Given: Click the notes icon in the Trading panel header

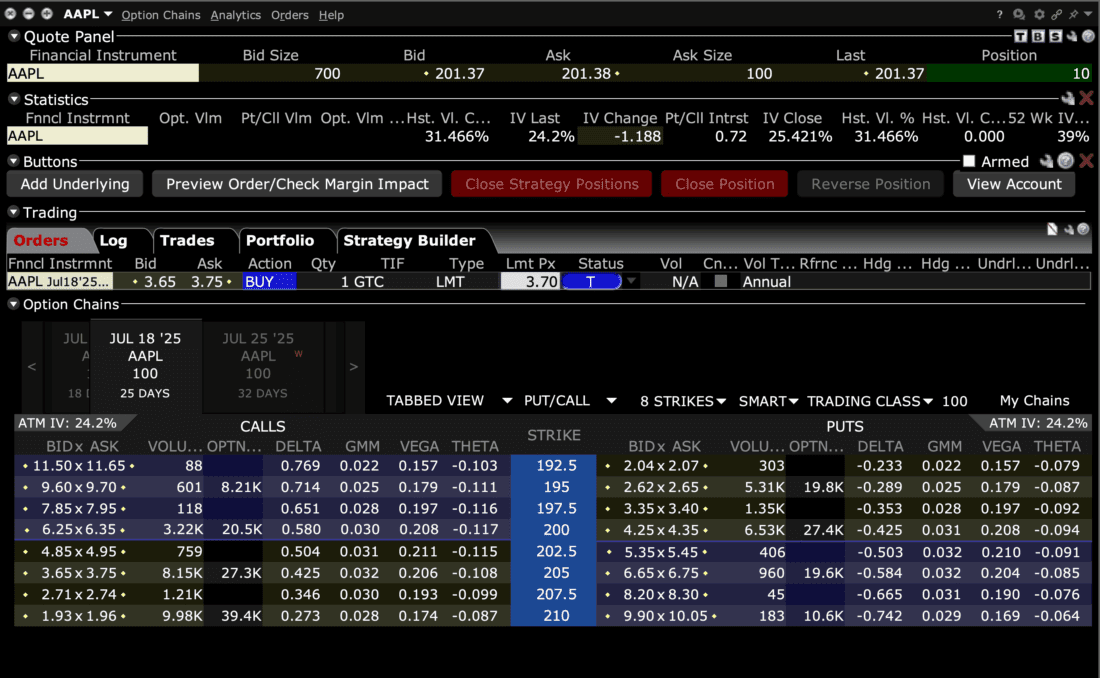Looking at the screenshot, I should pos(1052,228).
